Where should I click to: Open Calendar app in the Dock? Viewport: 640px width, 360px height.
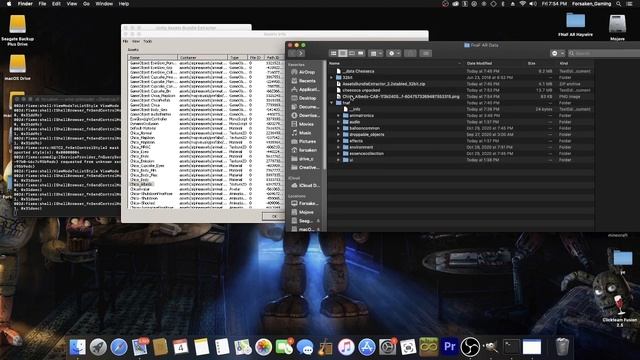(x=181, y=347)
